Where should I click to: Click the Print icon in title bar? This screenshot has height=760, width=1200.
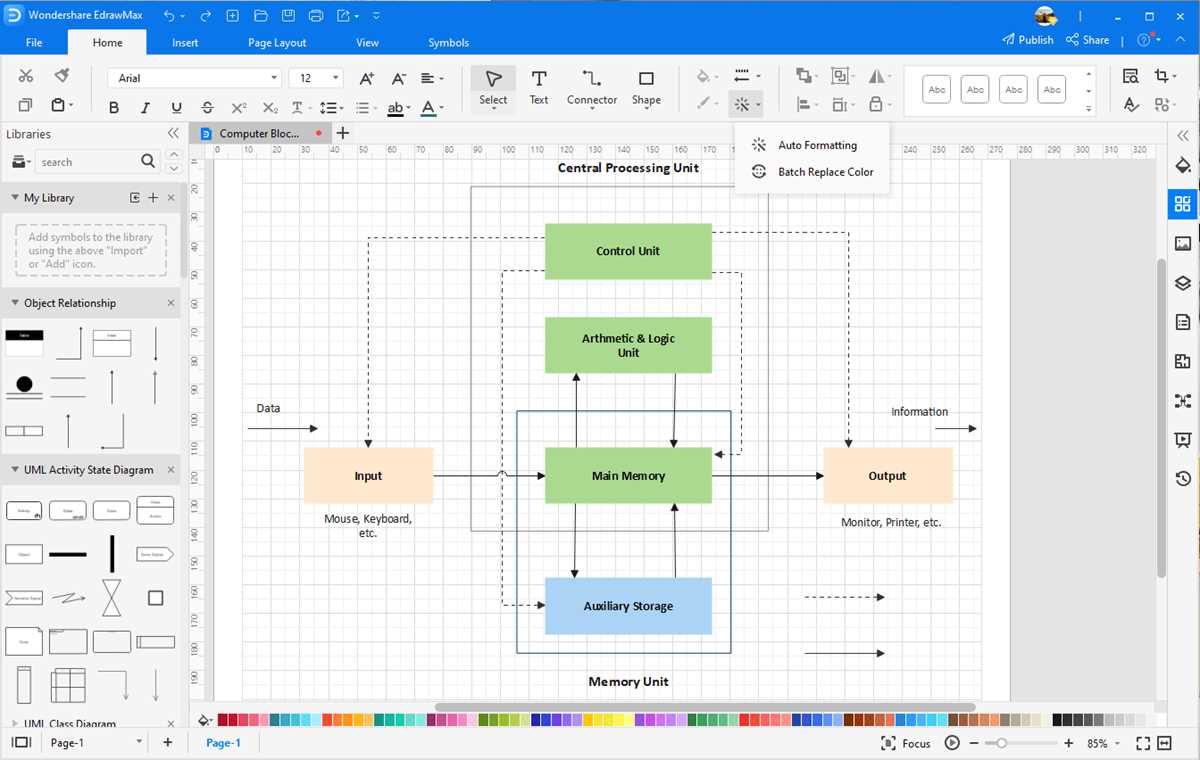coord(316,16)
